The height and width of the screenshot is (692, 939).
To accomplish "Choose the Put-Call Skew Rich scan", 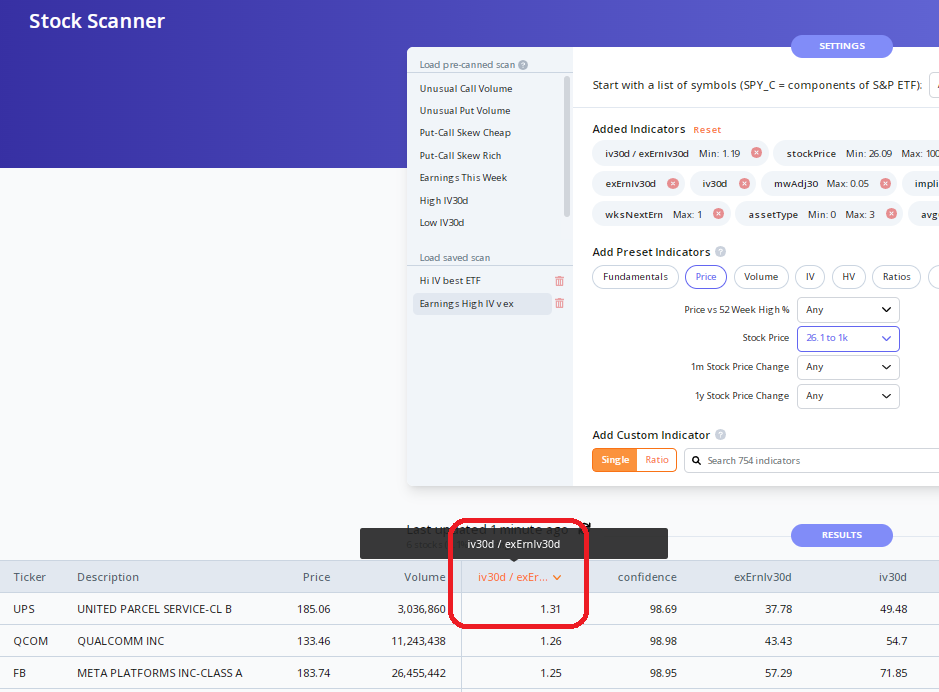I will coord(460,156).
